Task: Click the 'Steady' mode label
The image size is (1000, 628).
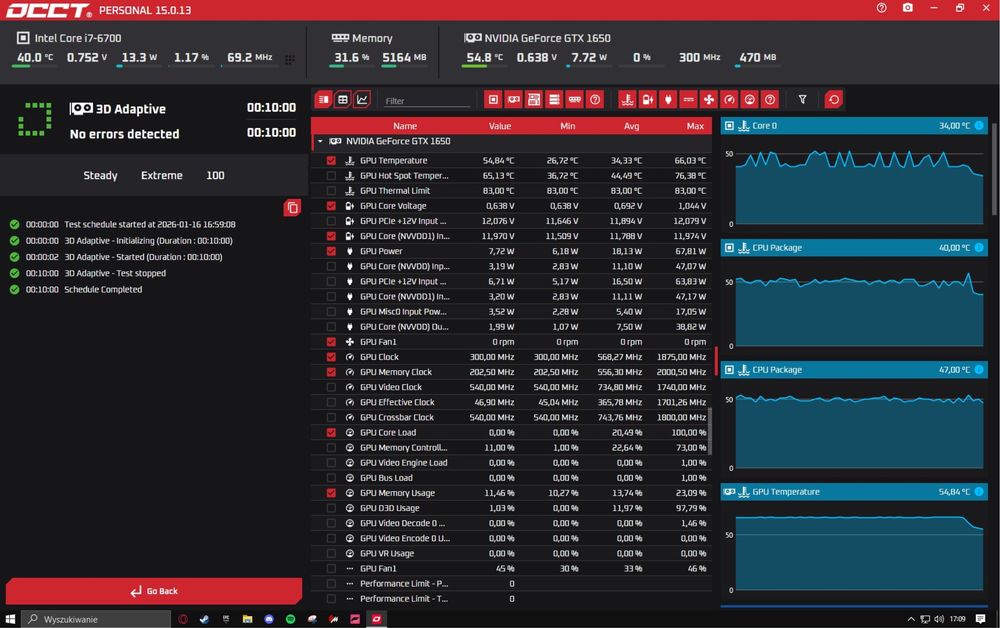Action: [100, 175]
